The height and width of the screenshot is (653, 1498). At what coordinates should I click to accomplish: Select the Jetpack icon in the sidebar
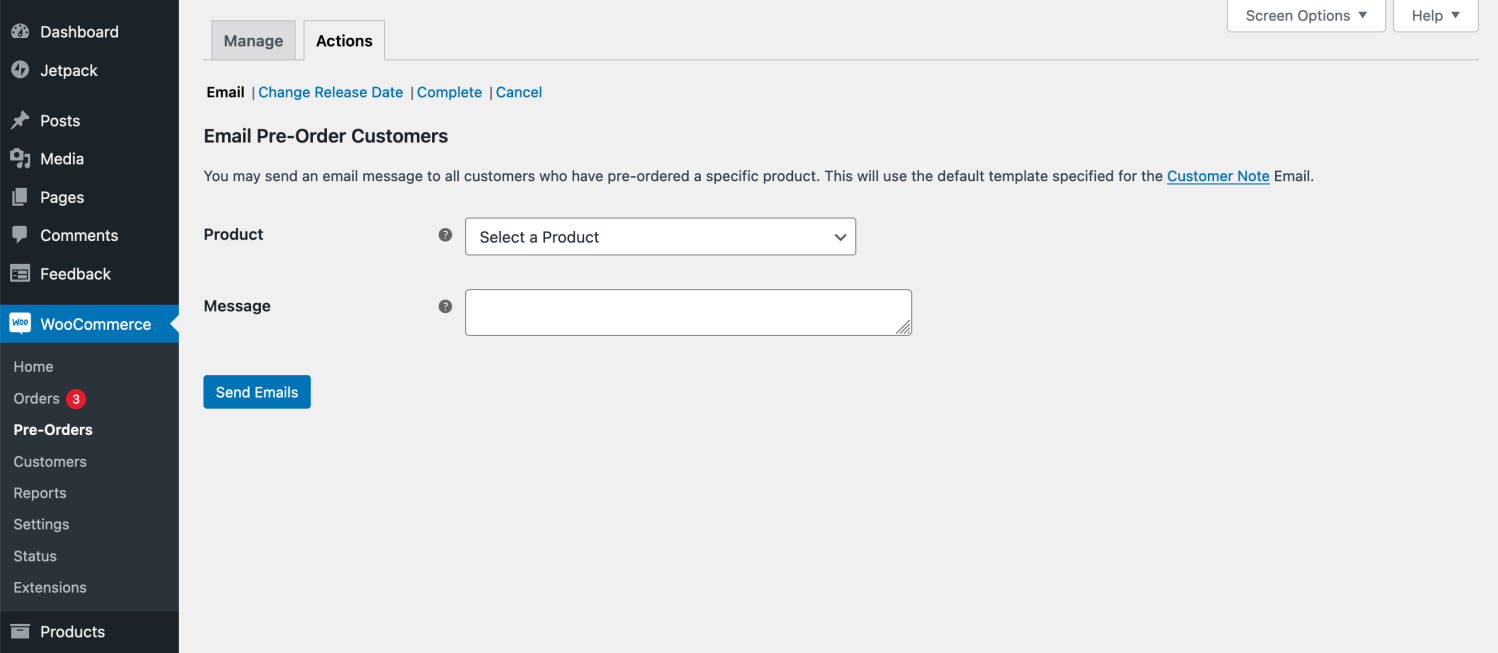22,70
